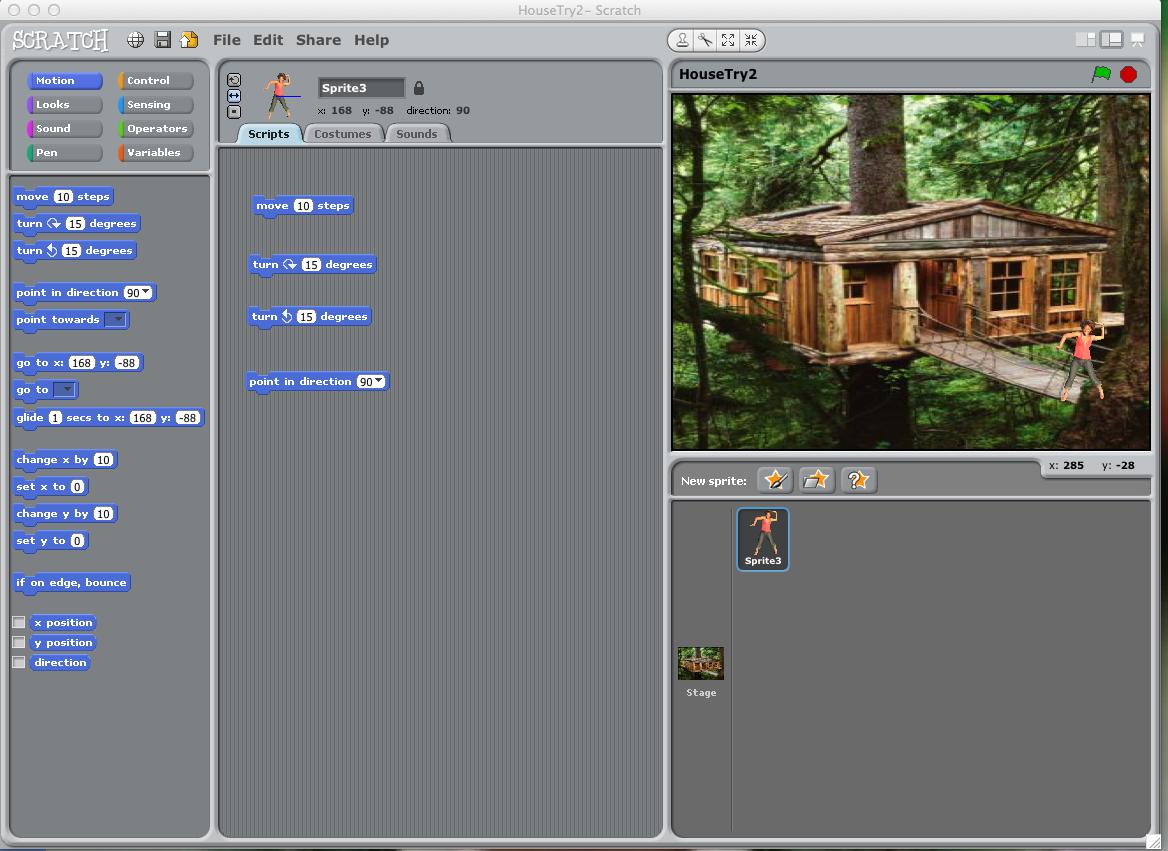Click the green flag to start scripts
The height and width of the screenshot is (851, 1168).
(1101, 74)
